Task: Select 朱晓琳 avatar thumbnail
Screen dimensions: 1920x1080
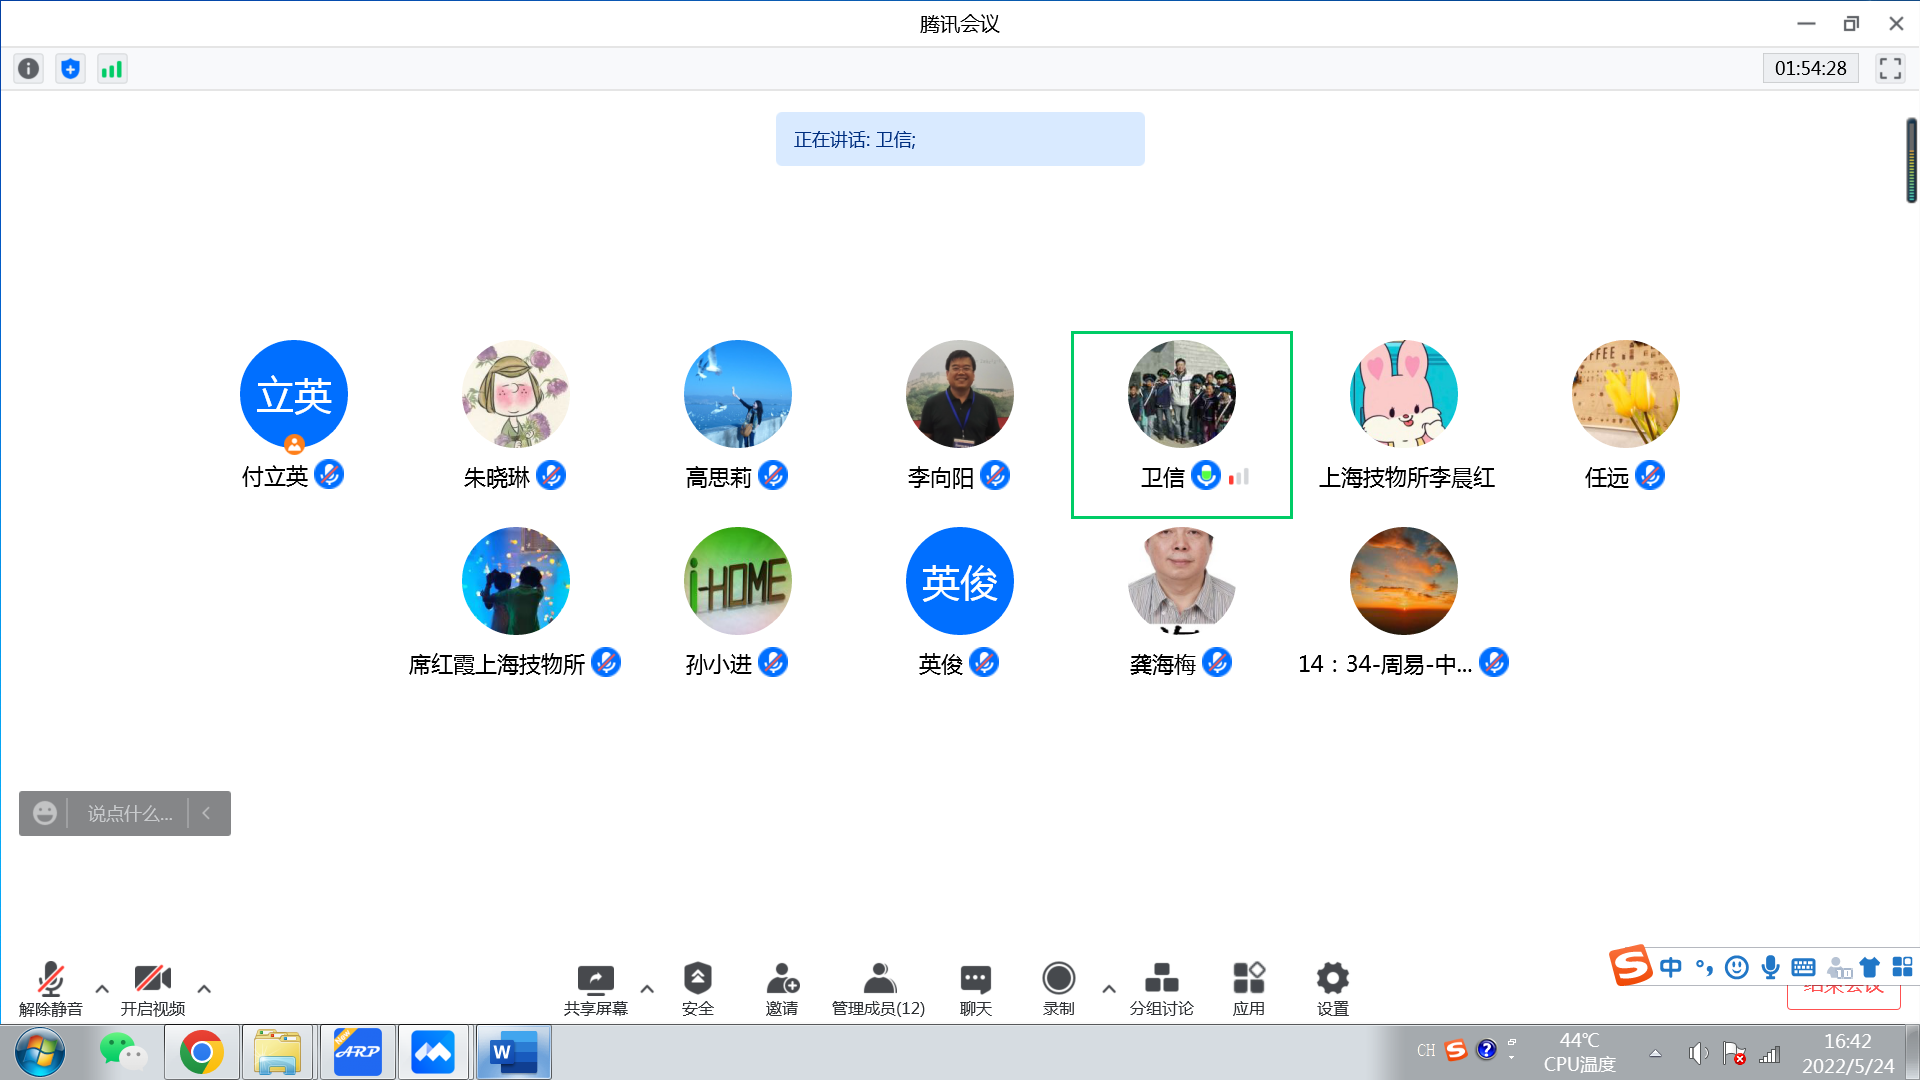Action: tap(516, 394)
